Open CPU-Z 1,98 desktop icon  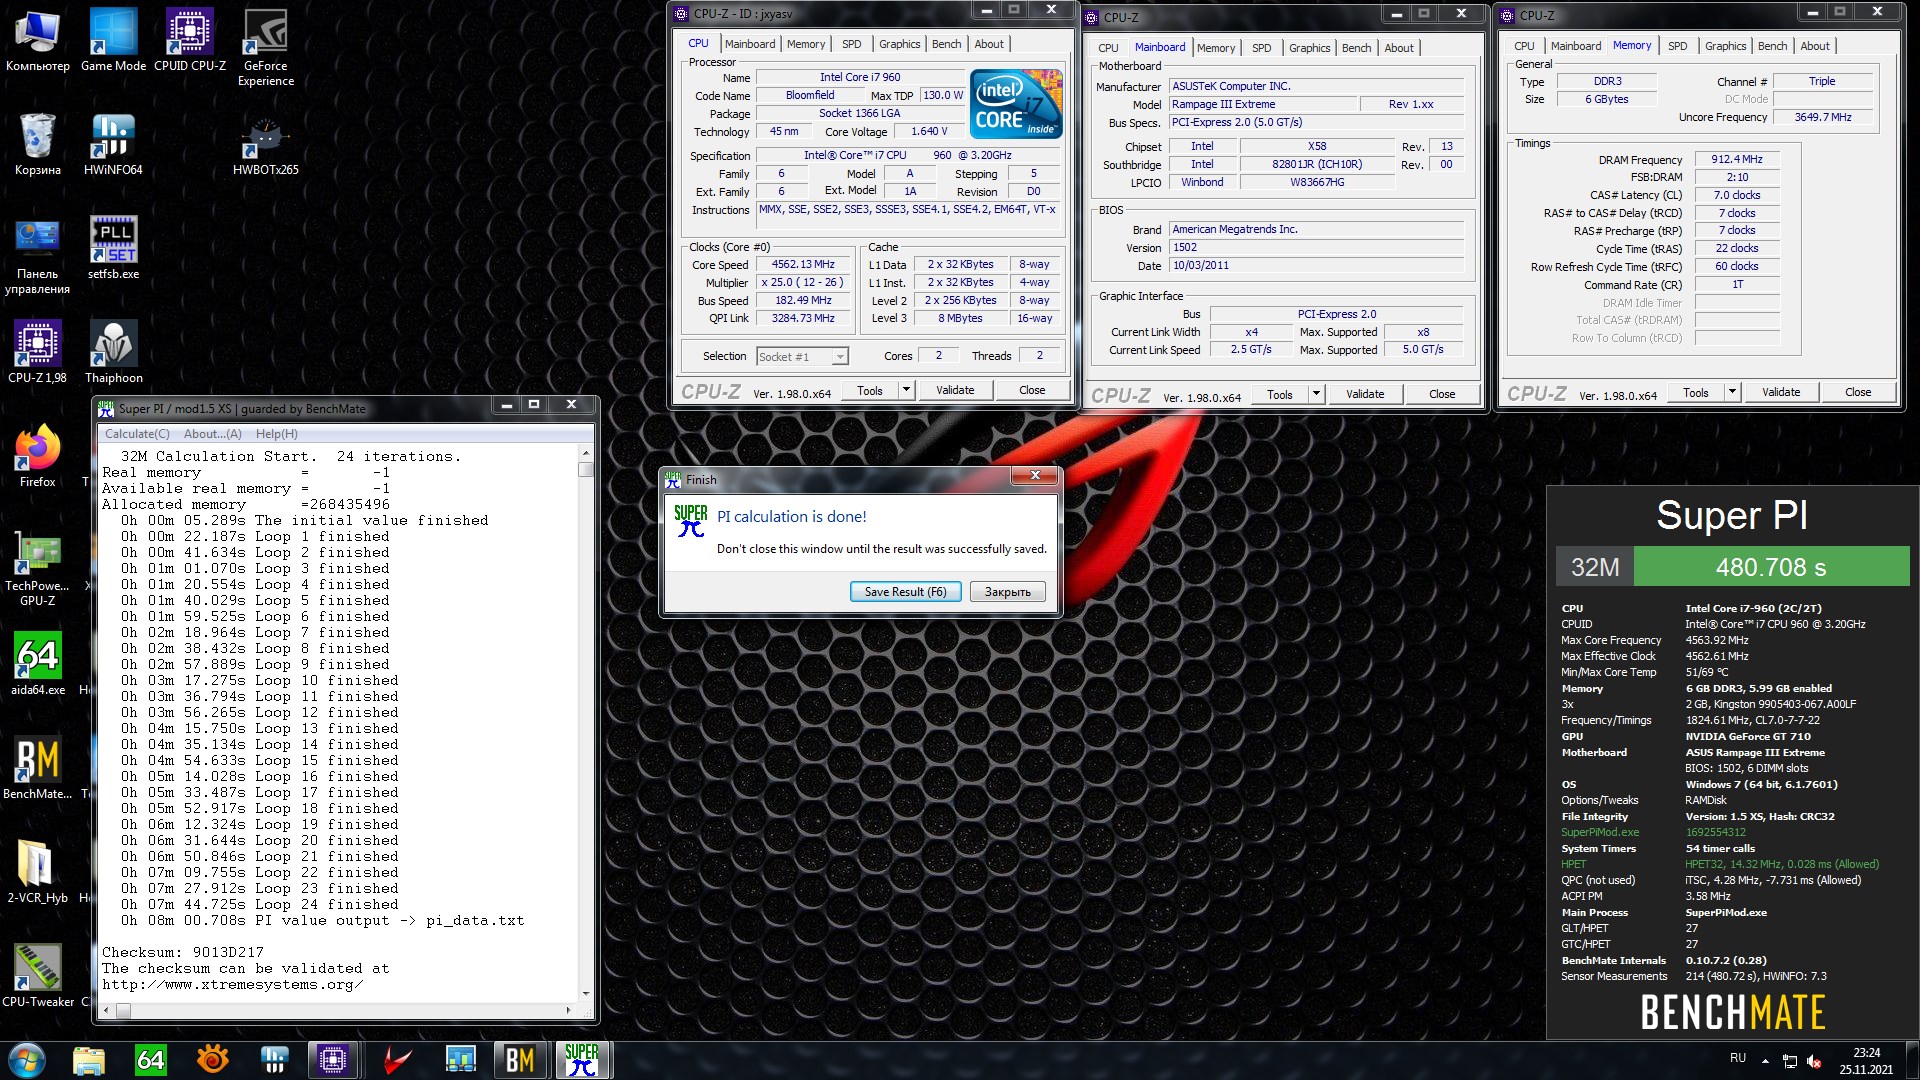(x=38, y=352)
